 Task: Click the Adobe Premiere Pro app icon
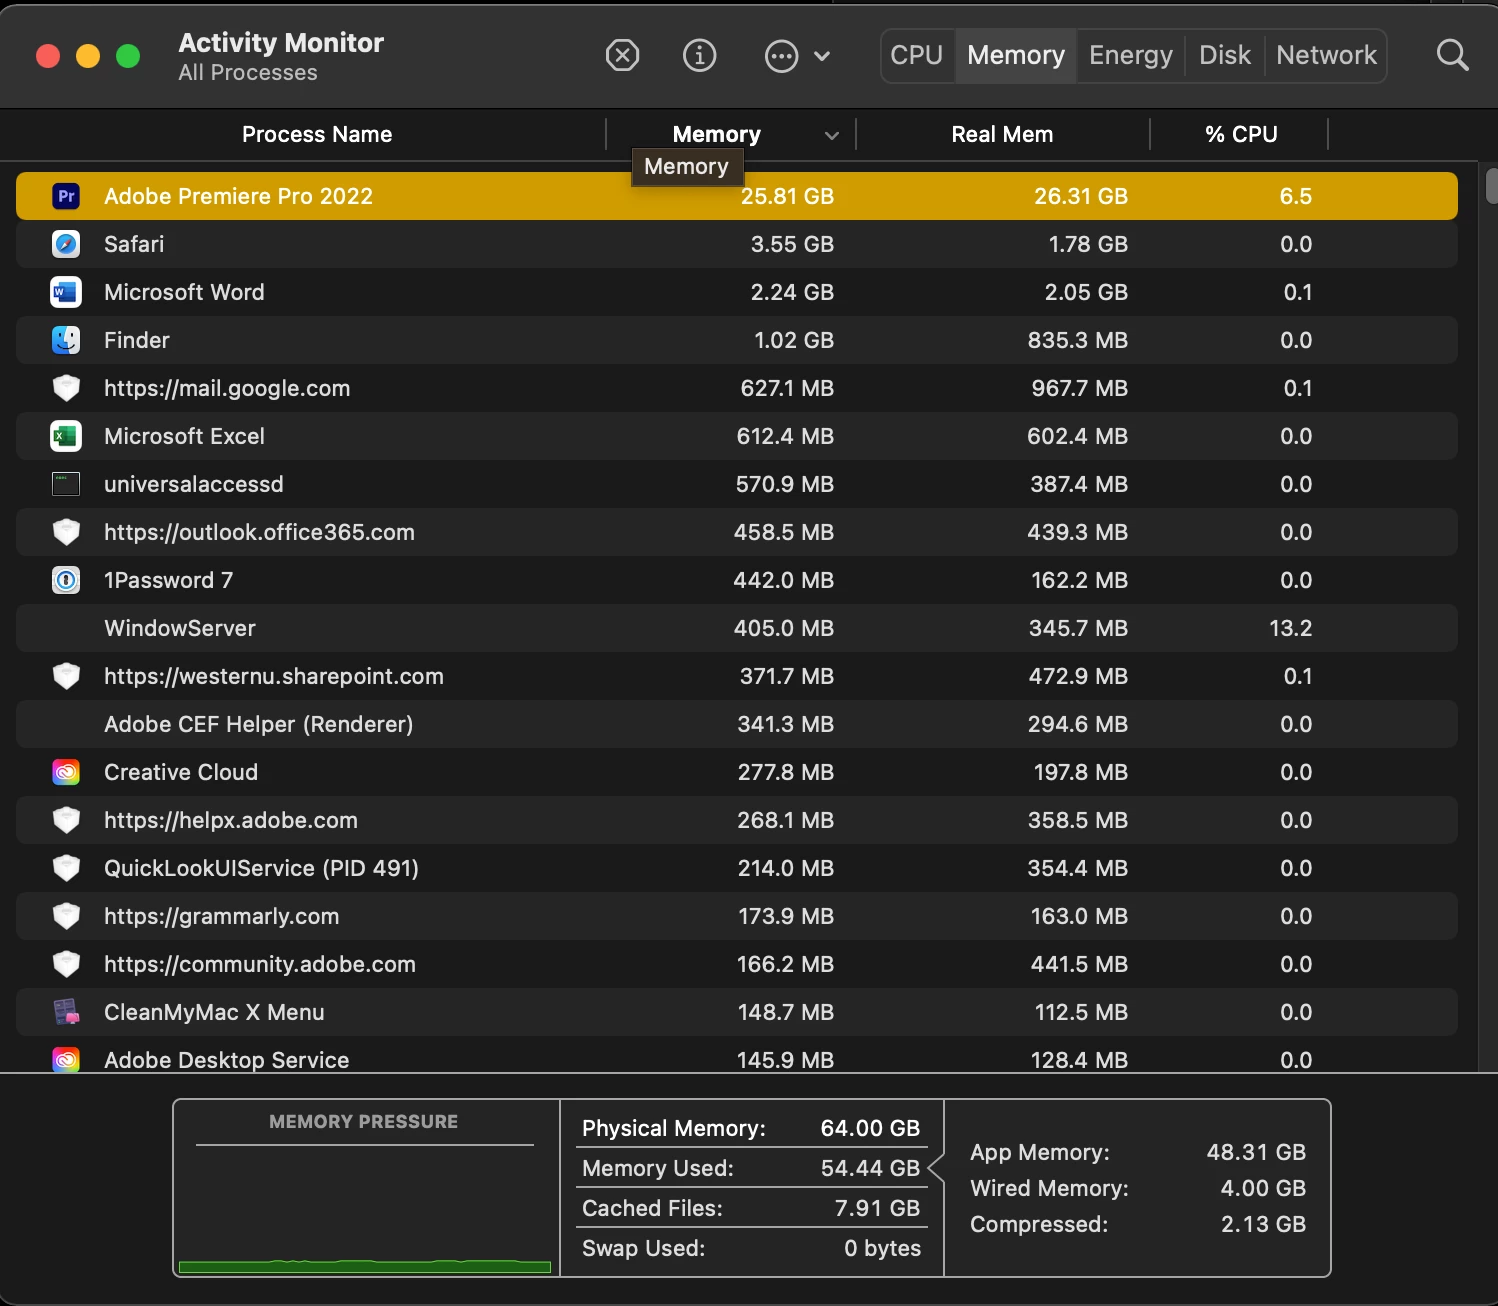click(x=66, y=196)
